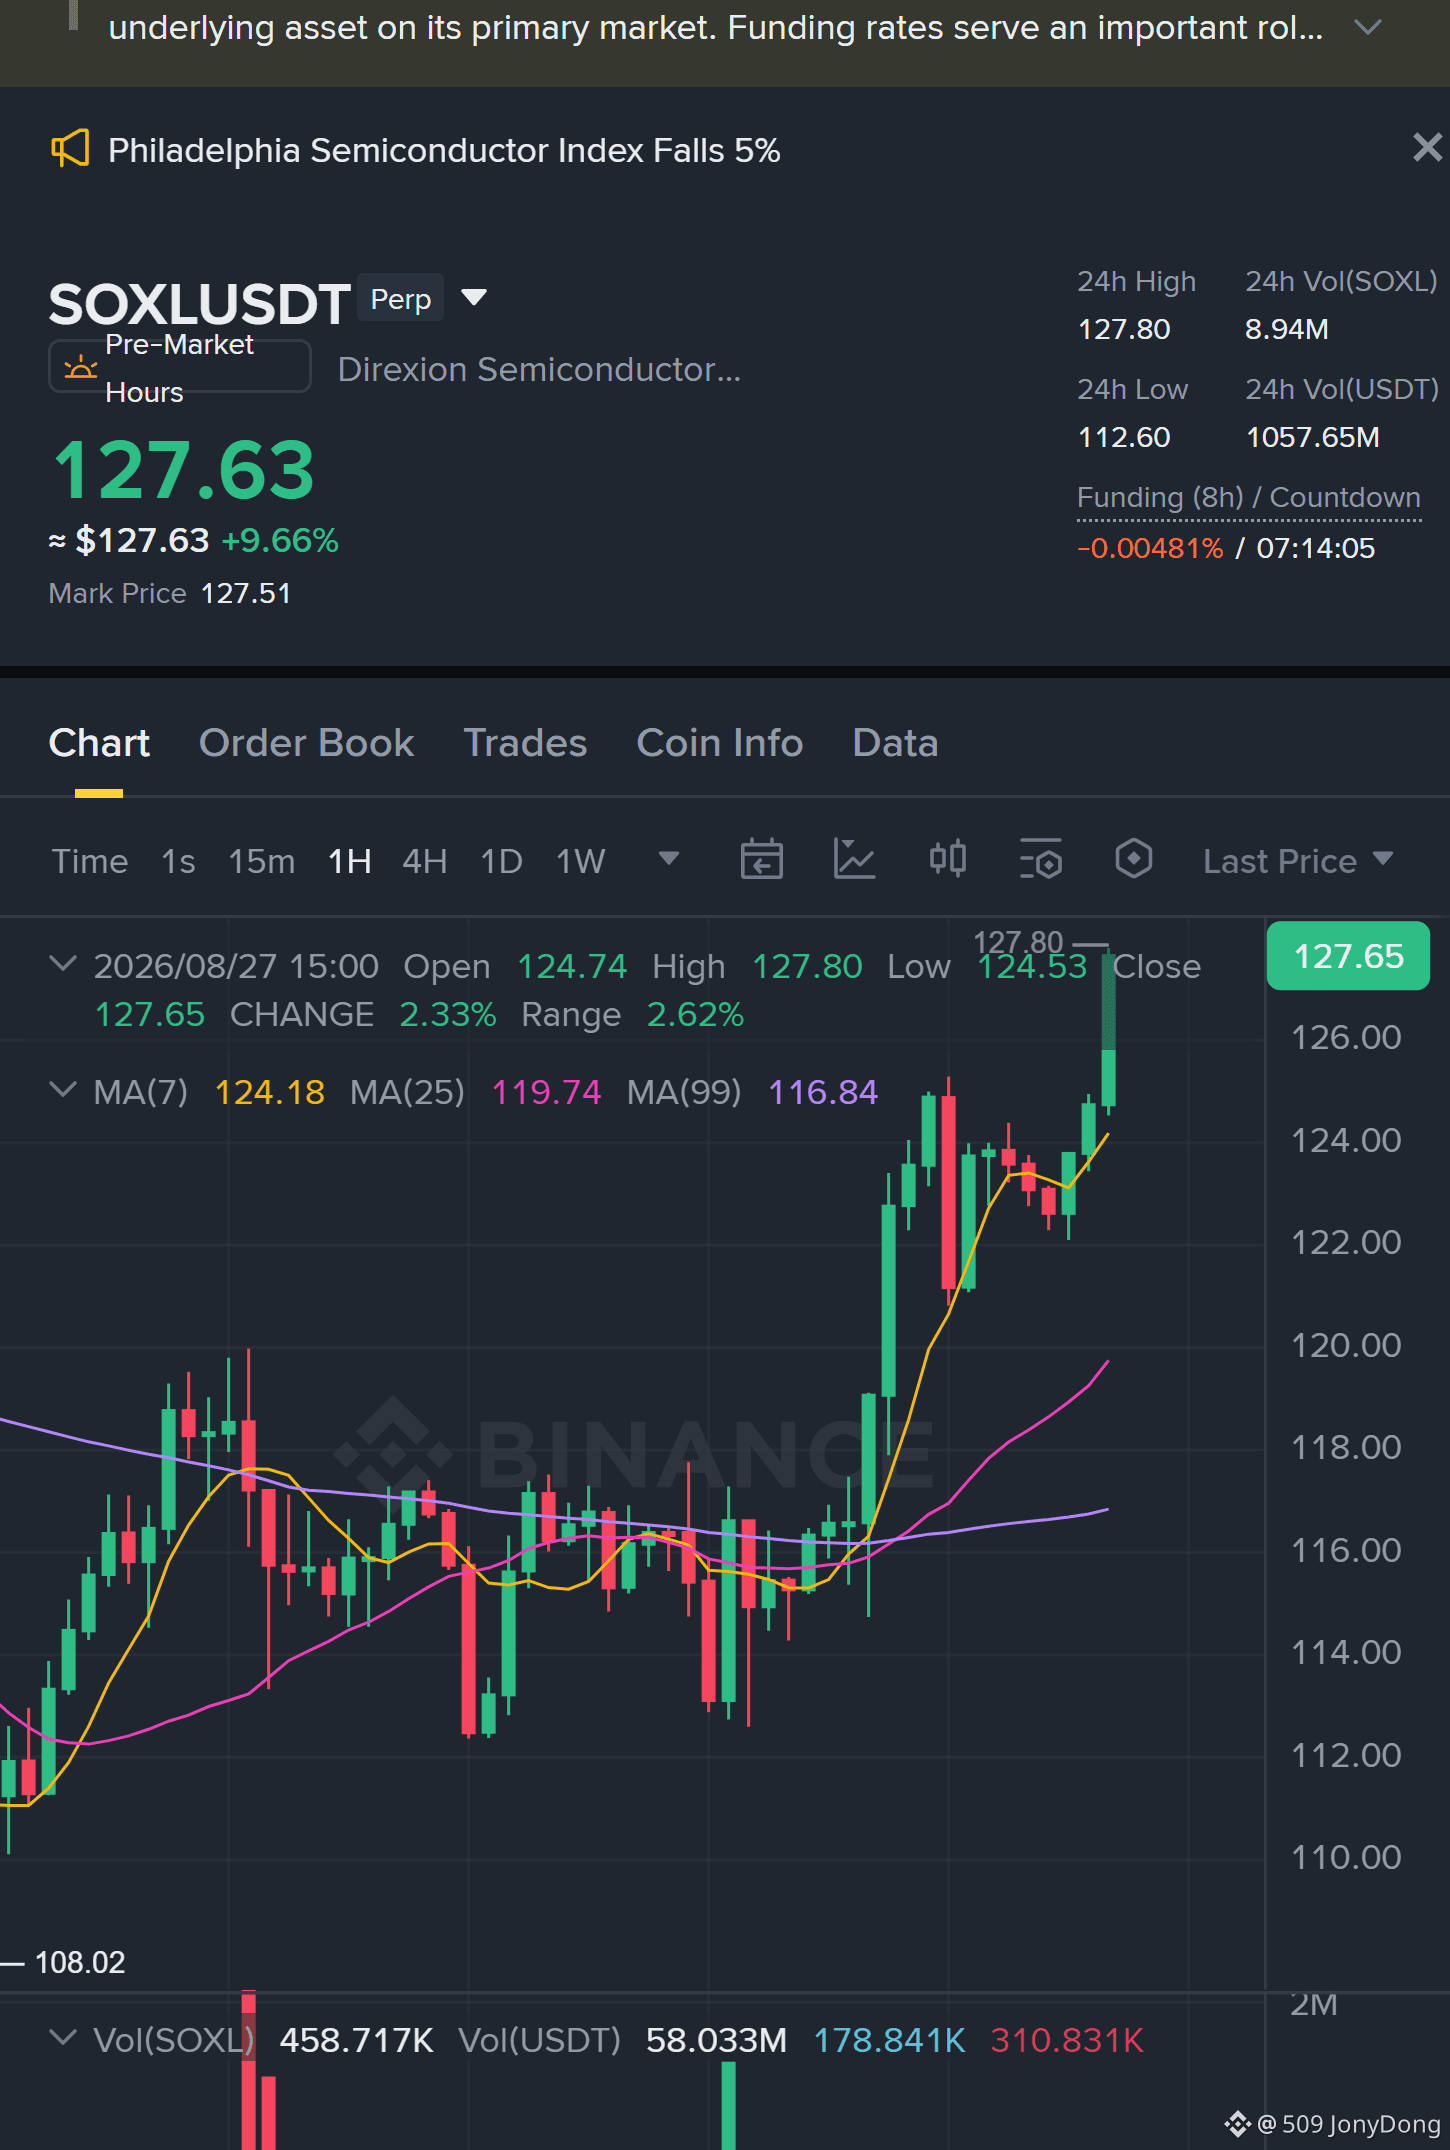This screenshot has height=2150, width=1450.
Task: Click the announcement megaphone icon
Action: coord(70,150)
